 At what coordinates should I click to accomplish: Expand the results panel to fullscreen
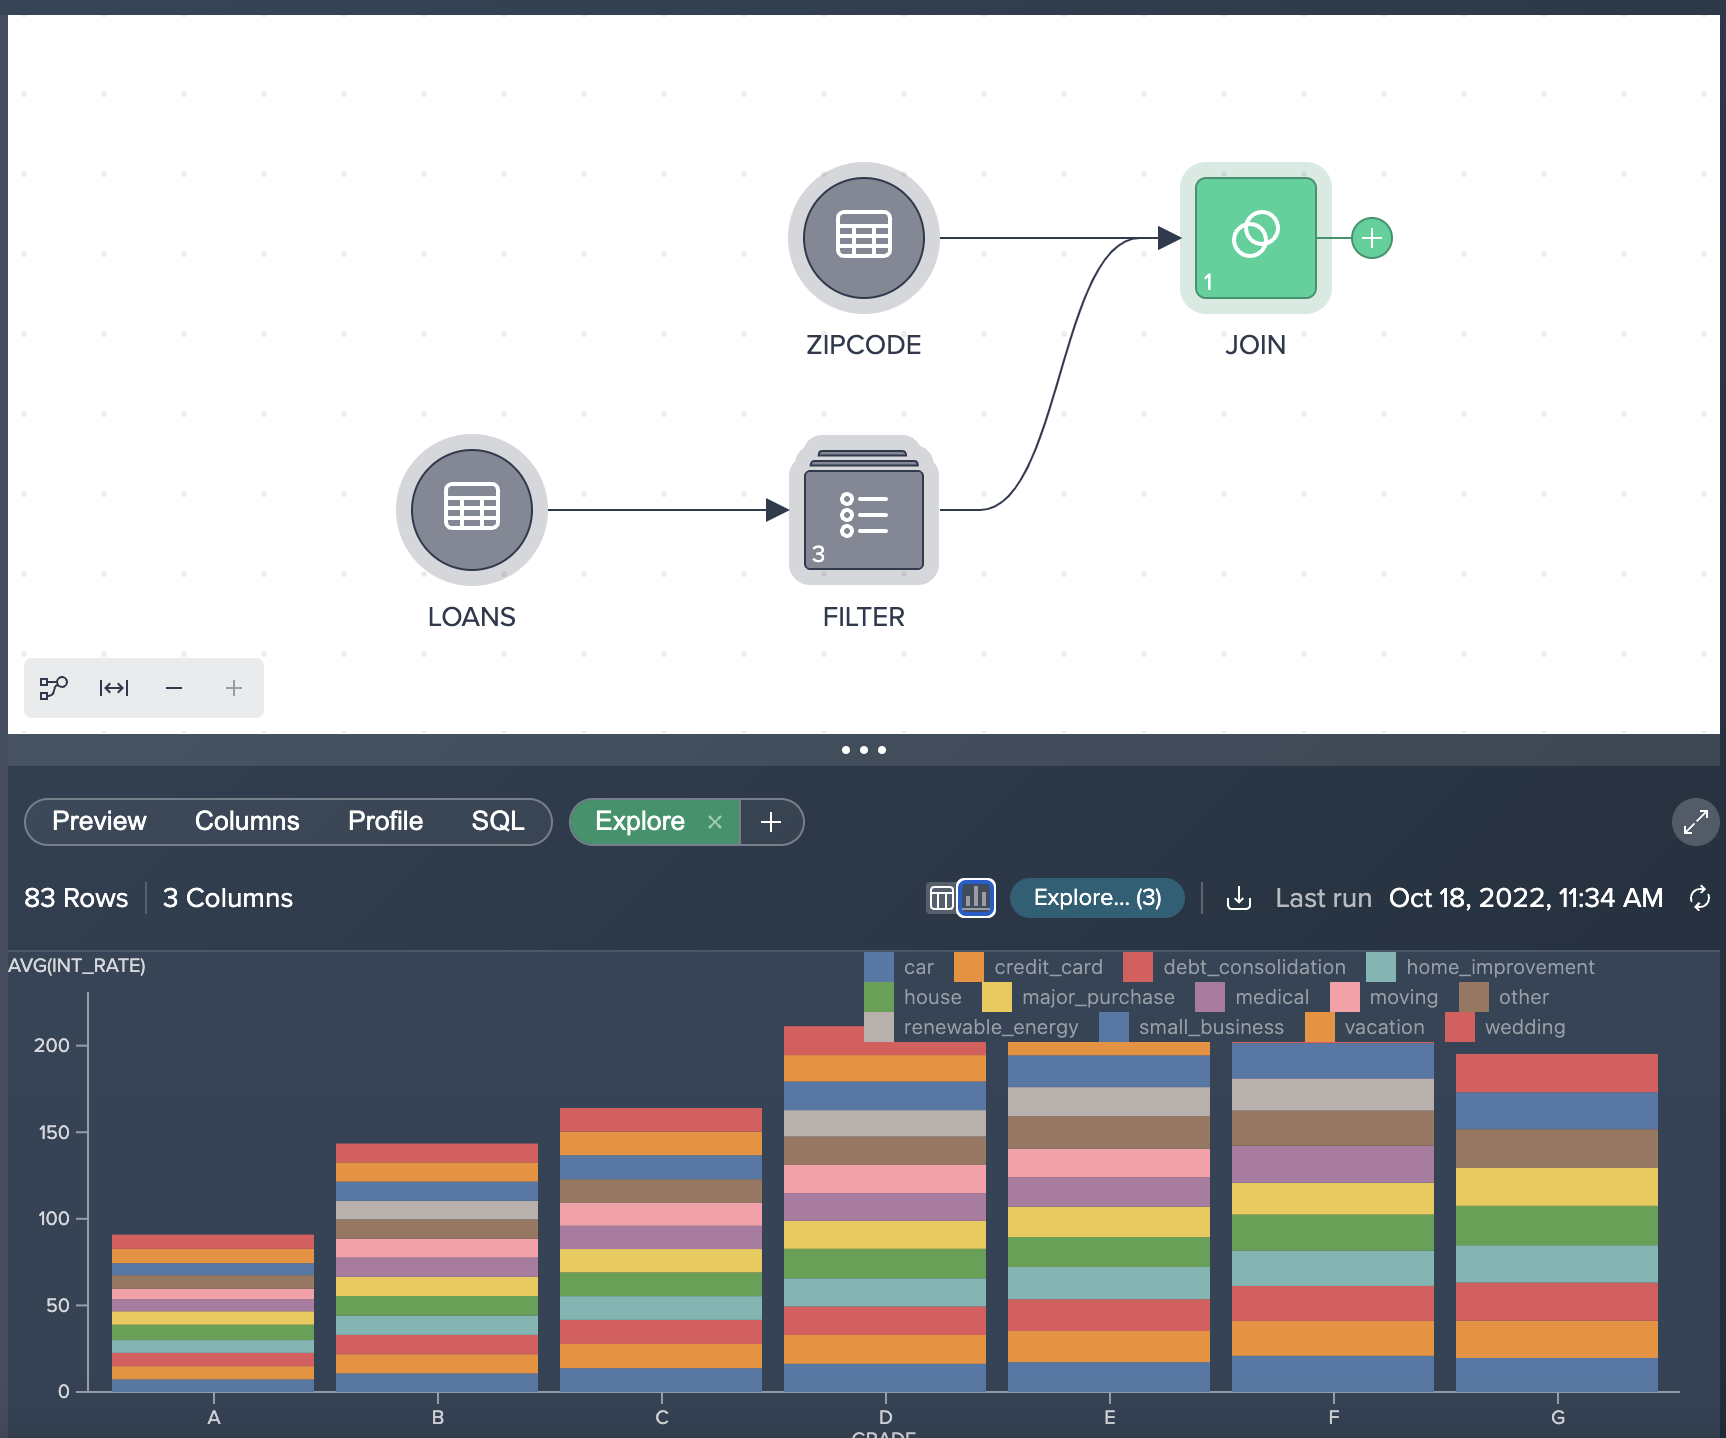point(1695,822)
